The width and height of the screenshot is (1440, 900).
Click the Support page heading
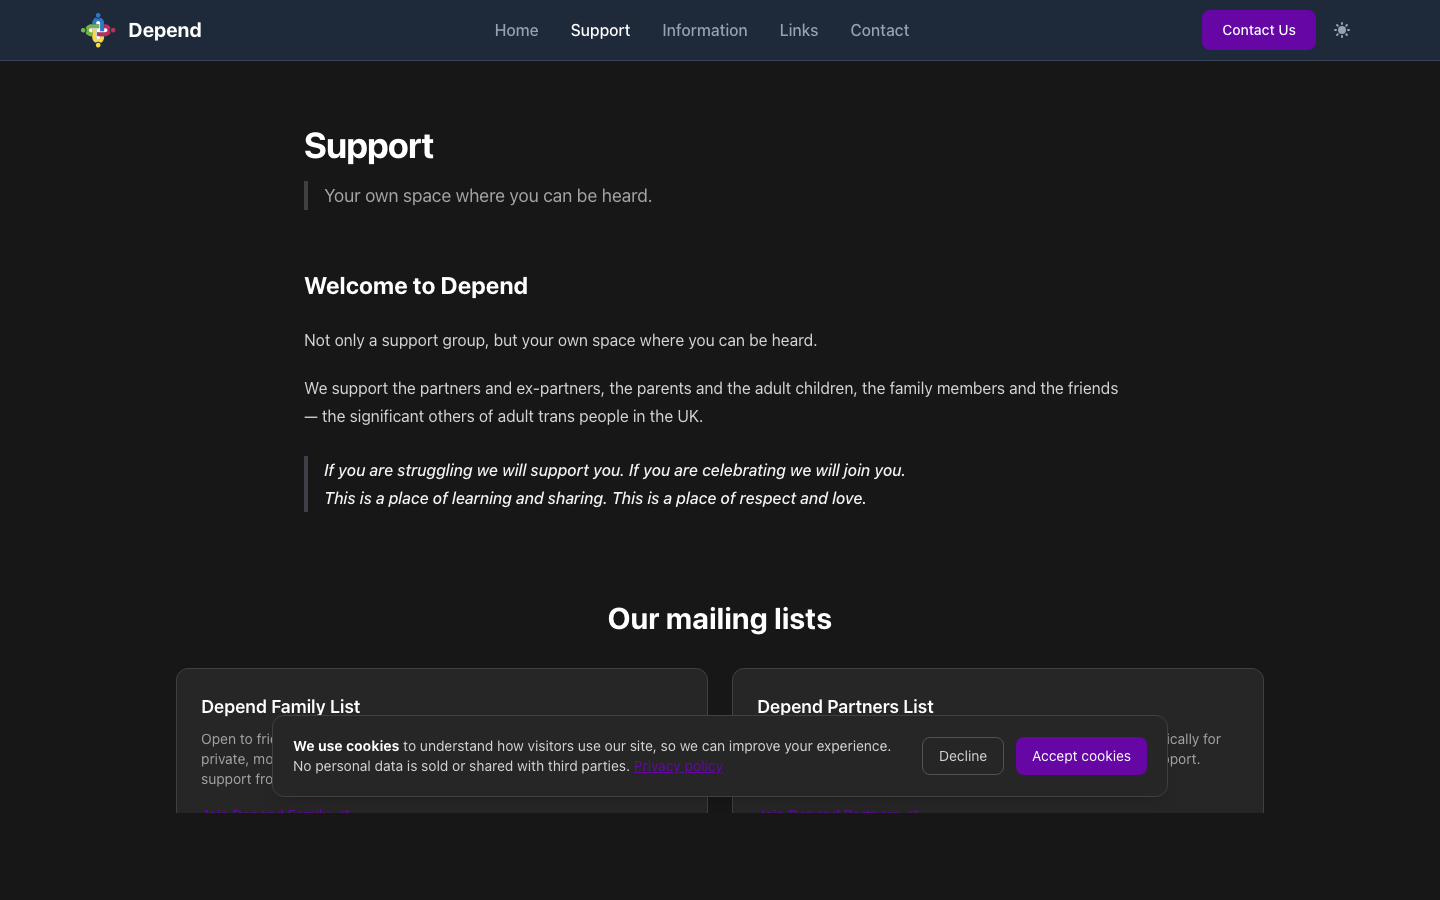[x=368, y=146]
